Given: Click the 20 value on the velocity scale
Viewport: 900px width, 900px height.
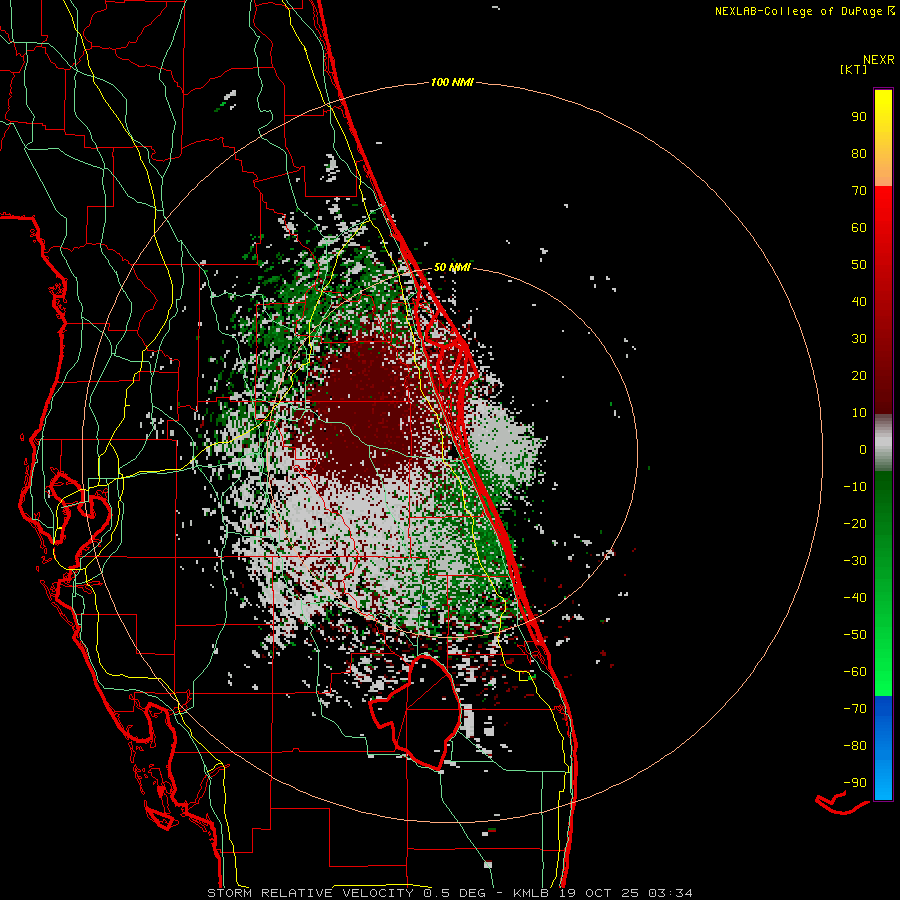Looking at the screenshot, I should [859, 375].
